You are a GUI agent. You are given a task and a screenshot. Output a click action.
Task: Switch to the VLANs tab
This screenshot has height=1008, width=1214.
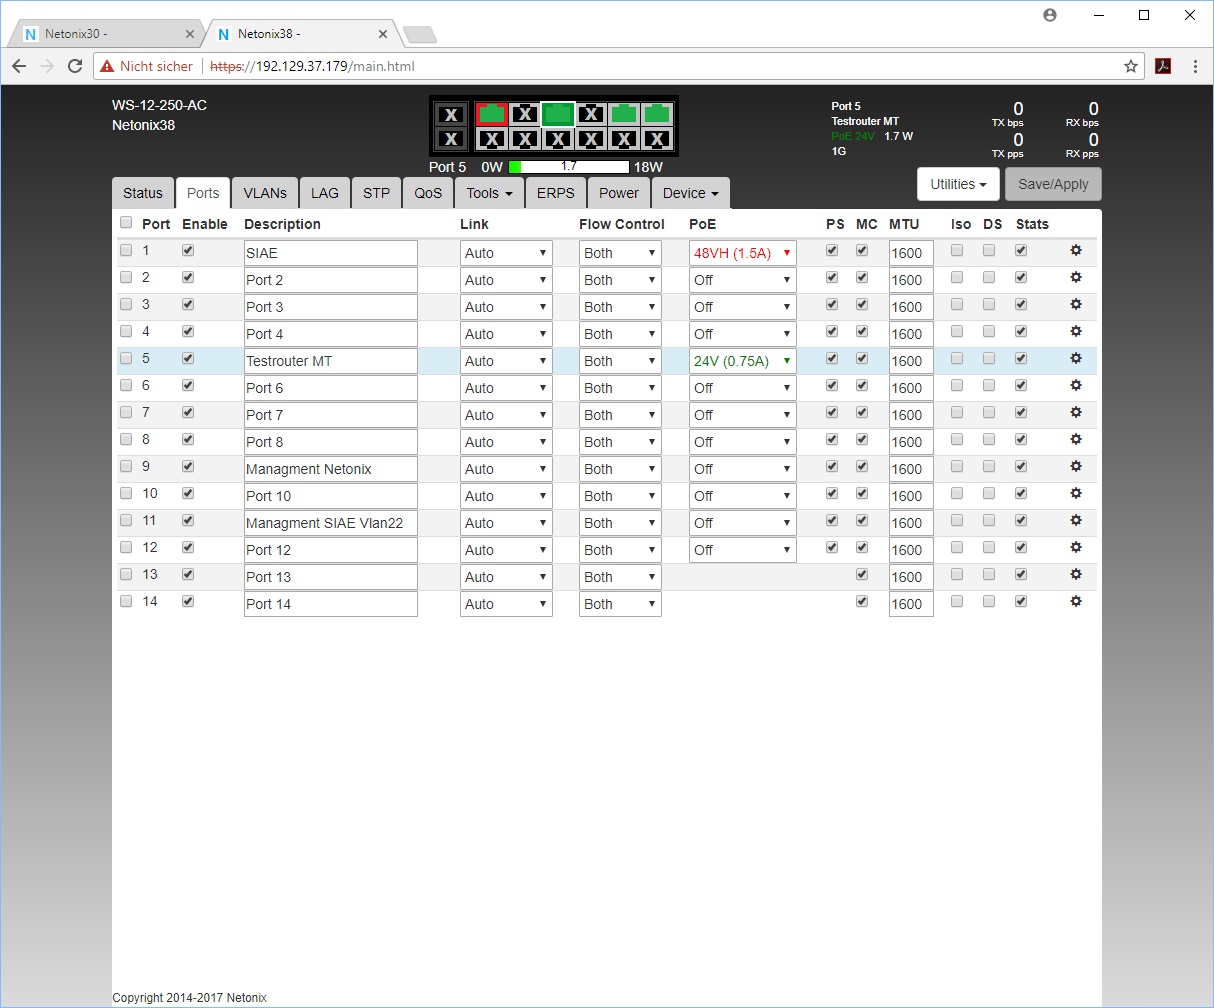coord(265,193)
